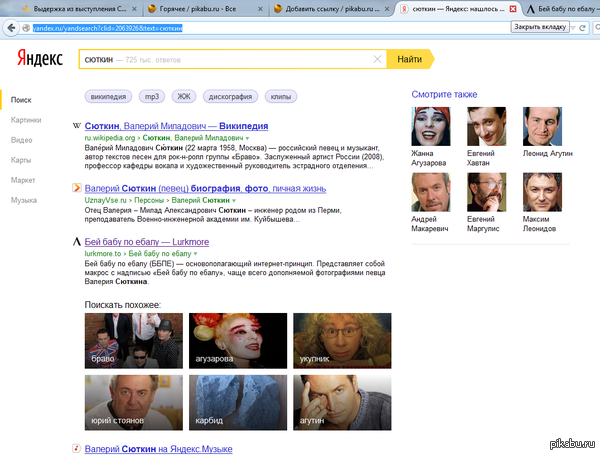Open the 'агузарова' similar search thumbnail
The width and height of the screenshot is (600, 455).
(238, 341)
